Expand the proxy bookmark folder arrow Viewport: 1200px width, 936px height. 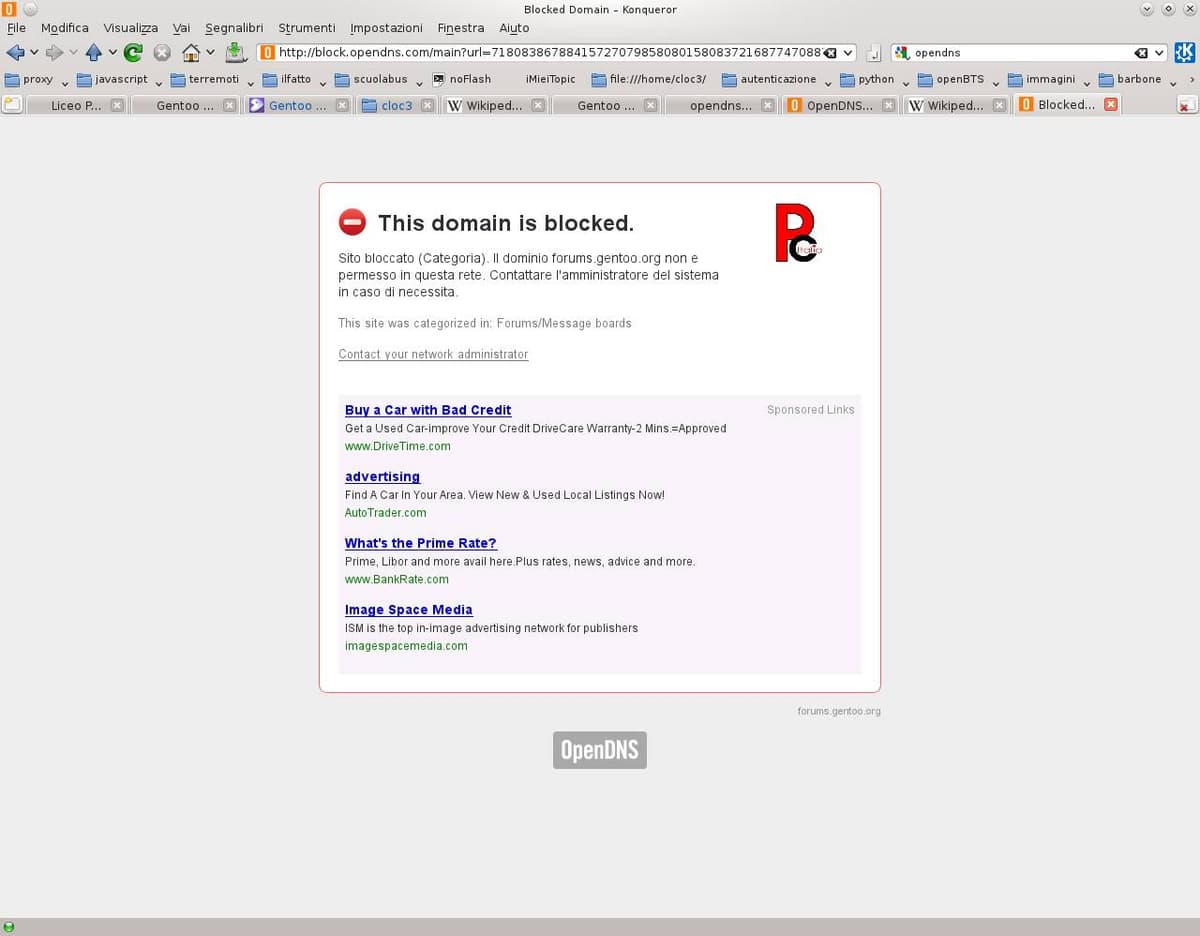65,83
